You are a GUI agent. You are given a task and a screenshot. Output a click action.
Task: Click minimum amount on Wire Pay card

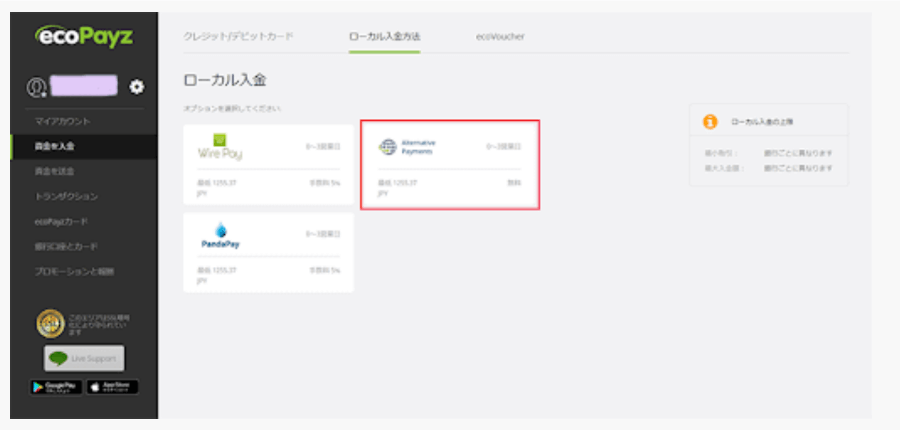pyautogui.click(x=217, y=188)
